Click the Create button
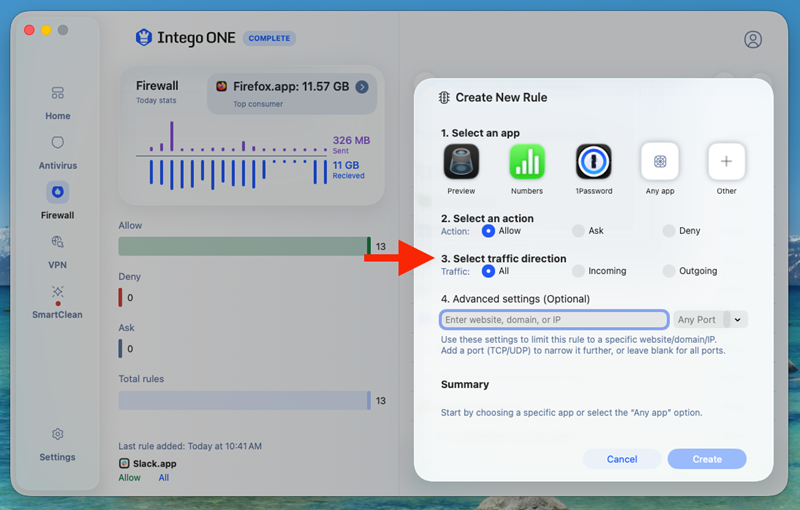The image size is (800, 510). pos(707,459)
